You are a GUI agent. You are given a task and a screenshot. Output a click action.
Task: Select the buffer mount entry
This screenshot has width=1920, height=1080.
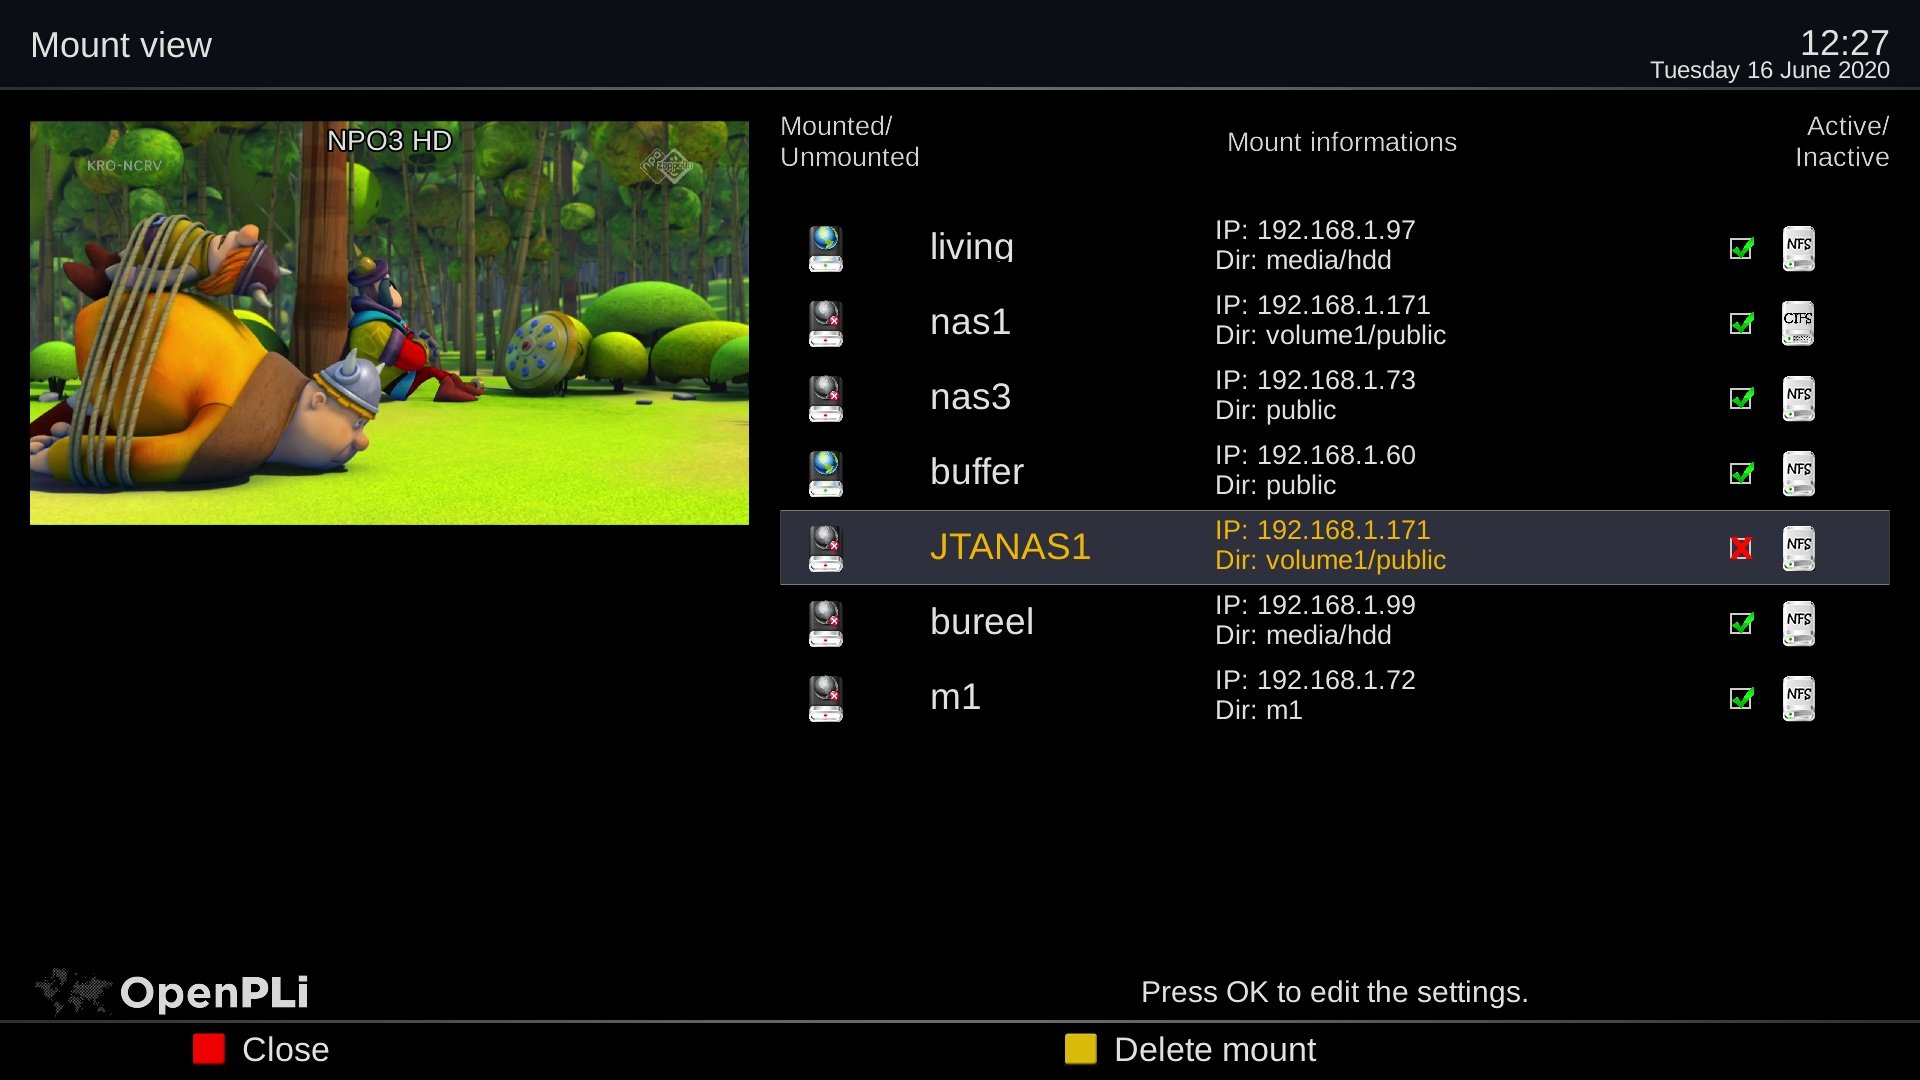click(1100, 472)
